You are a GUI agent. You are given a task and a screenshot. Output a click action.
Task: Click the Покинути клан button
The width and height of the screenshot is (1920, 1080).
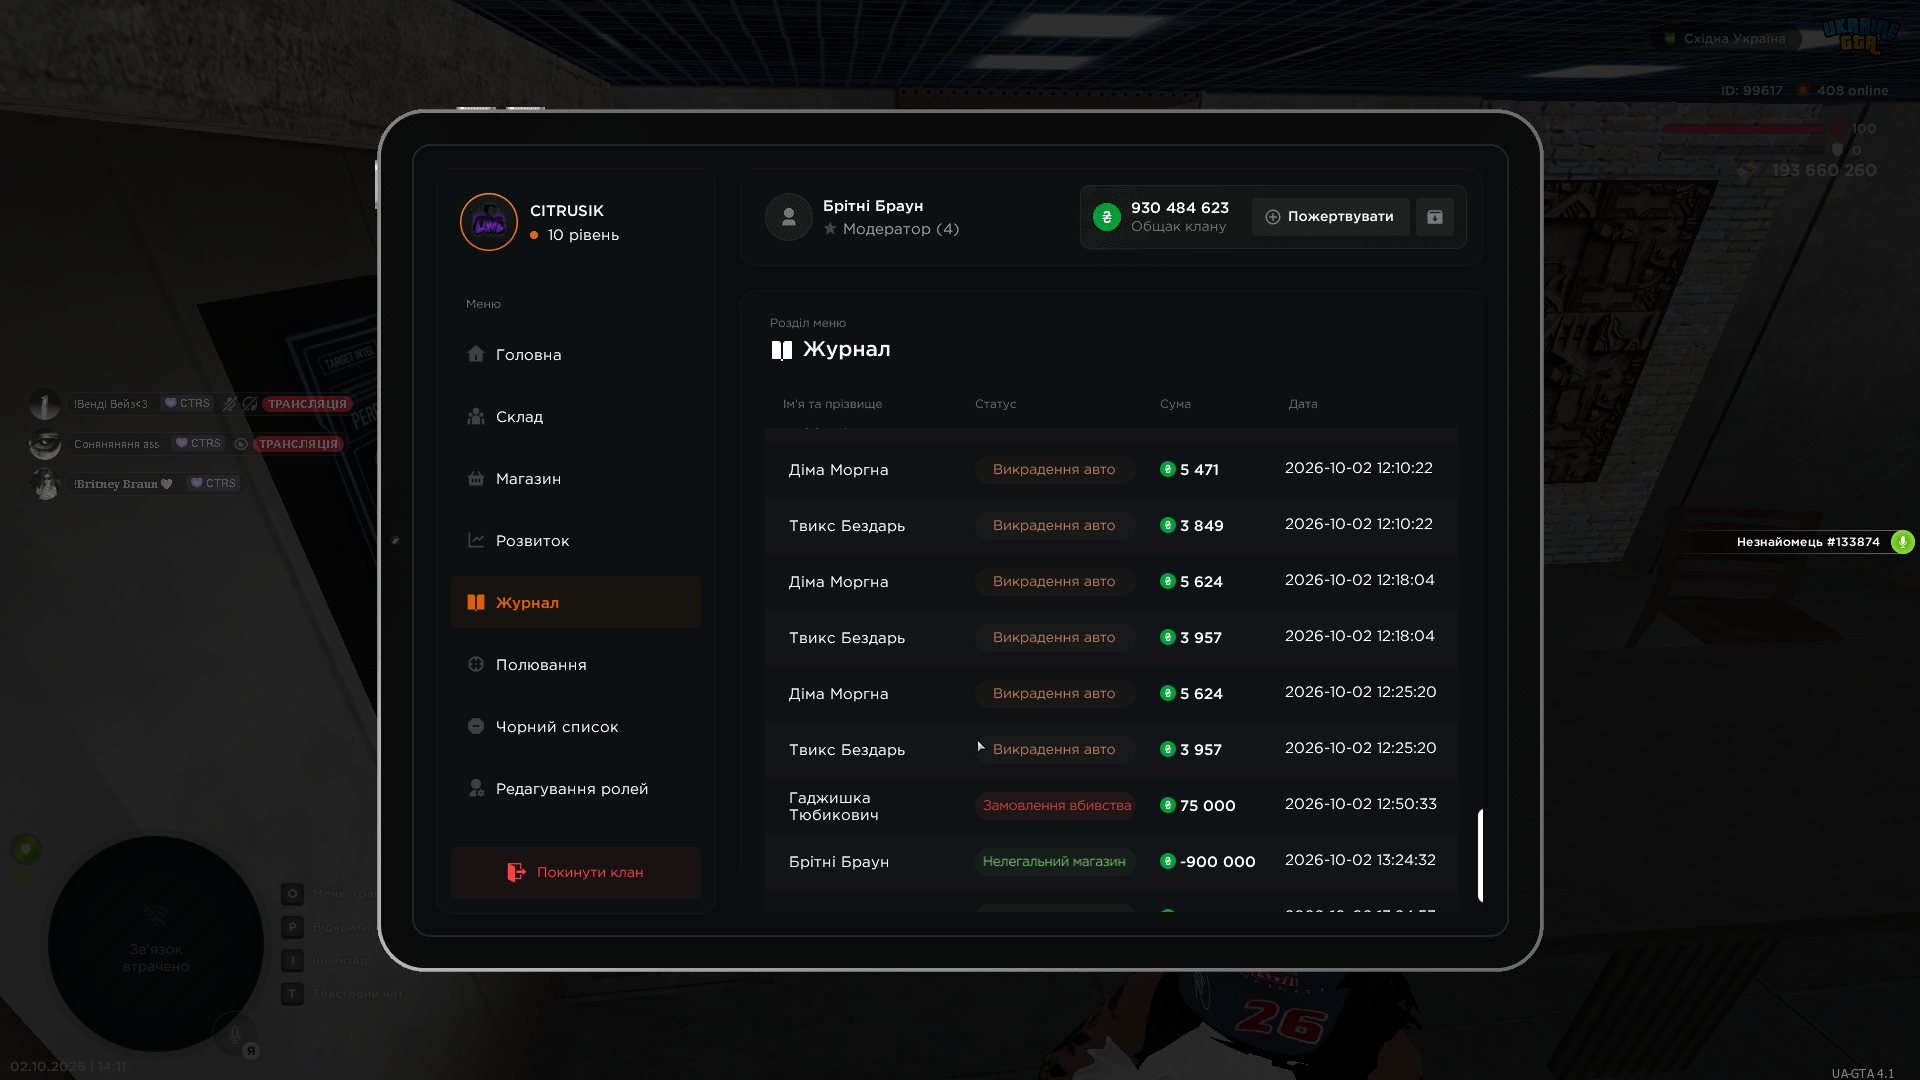point(576,873)
